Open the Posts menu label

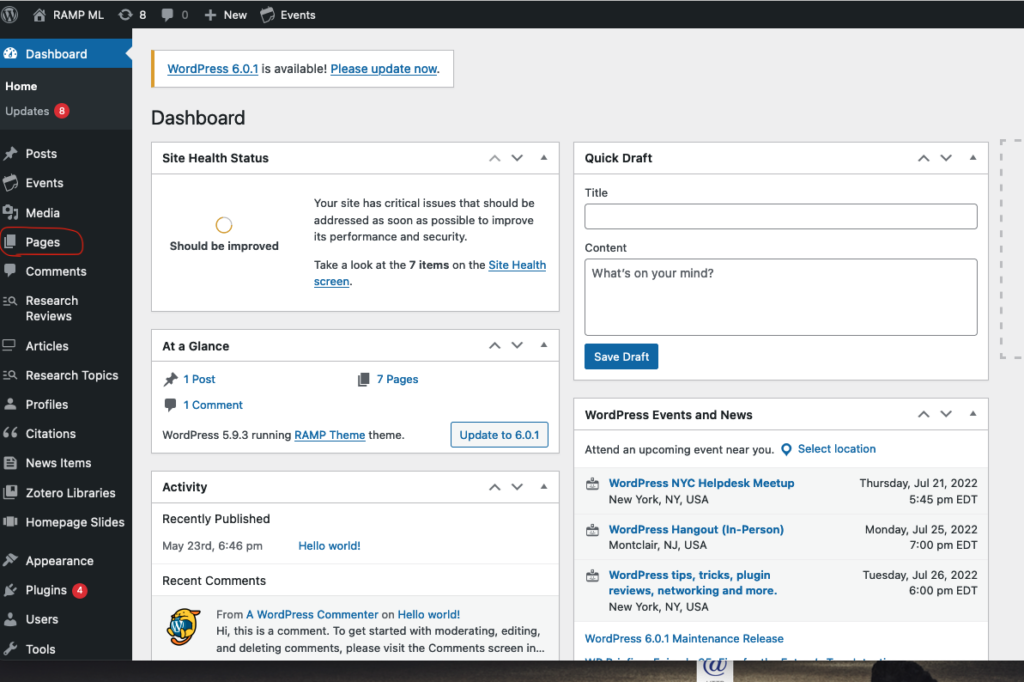(x=41, y=154)
